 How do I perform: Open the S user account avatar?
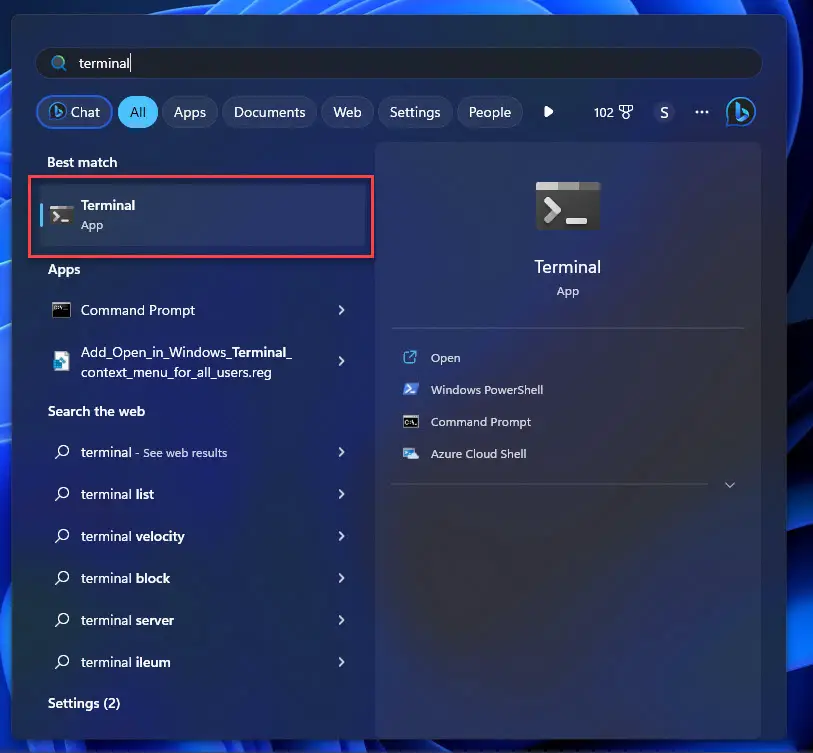click(x=664, y=112)
